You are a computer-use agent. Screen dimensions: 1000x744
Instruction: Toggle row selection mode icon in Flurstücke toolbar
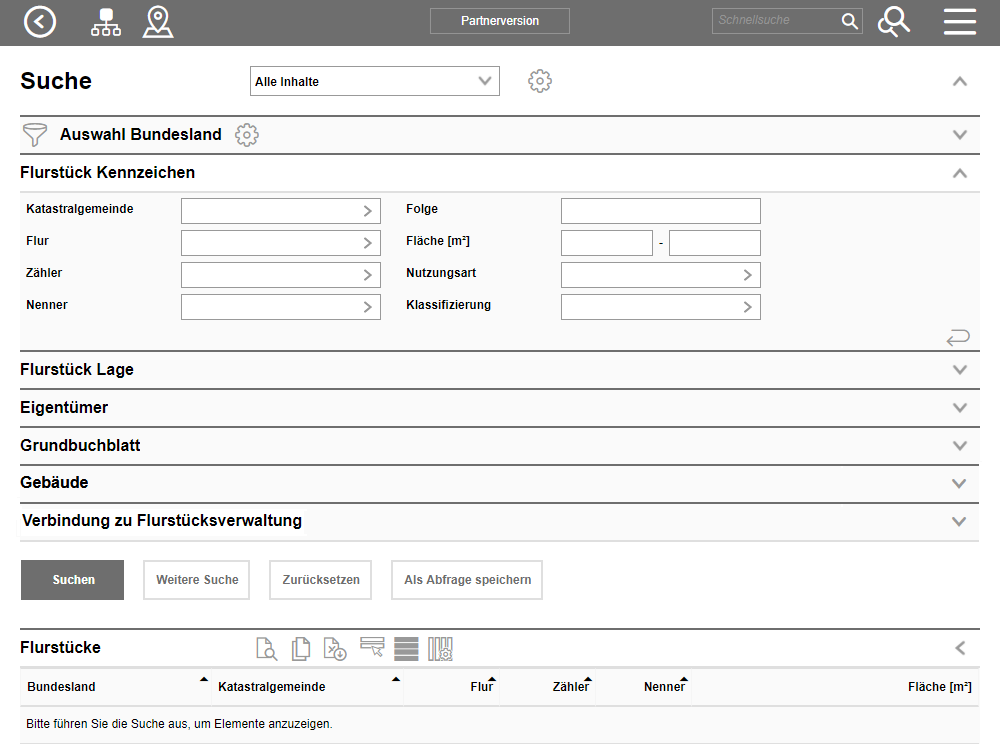(372, 648)
